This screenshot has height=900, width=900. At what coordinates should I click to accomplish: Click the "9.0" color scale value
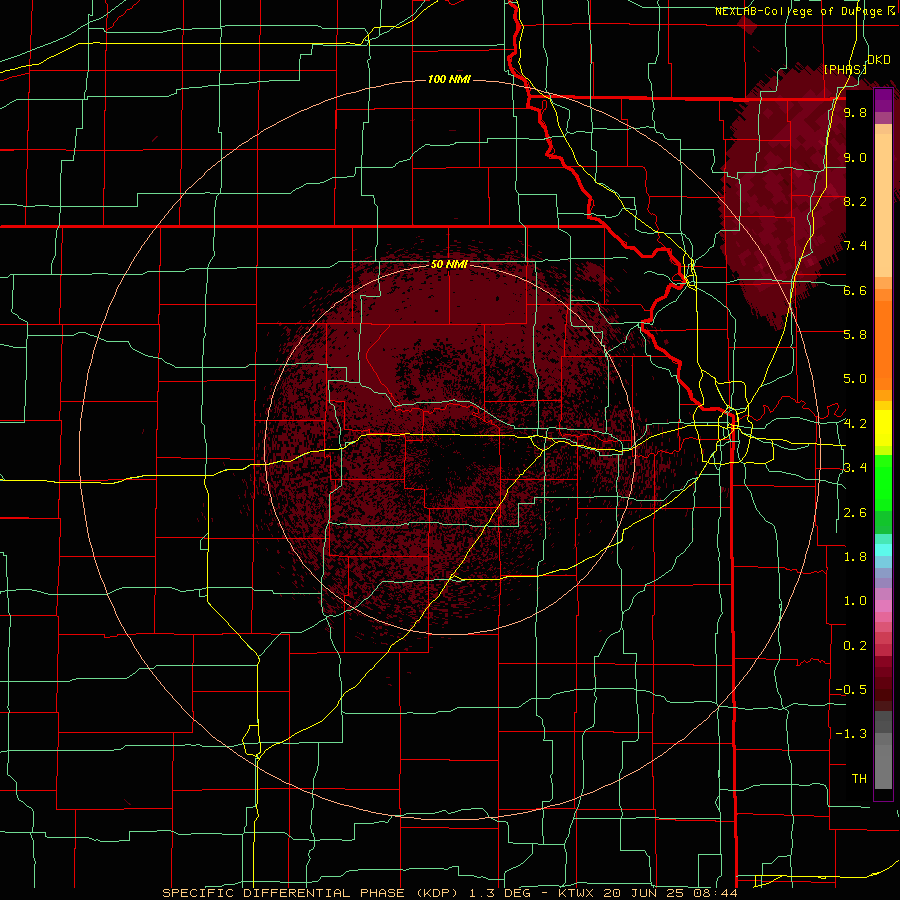coord(855,157)
